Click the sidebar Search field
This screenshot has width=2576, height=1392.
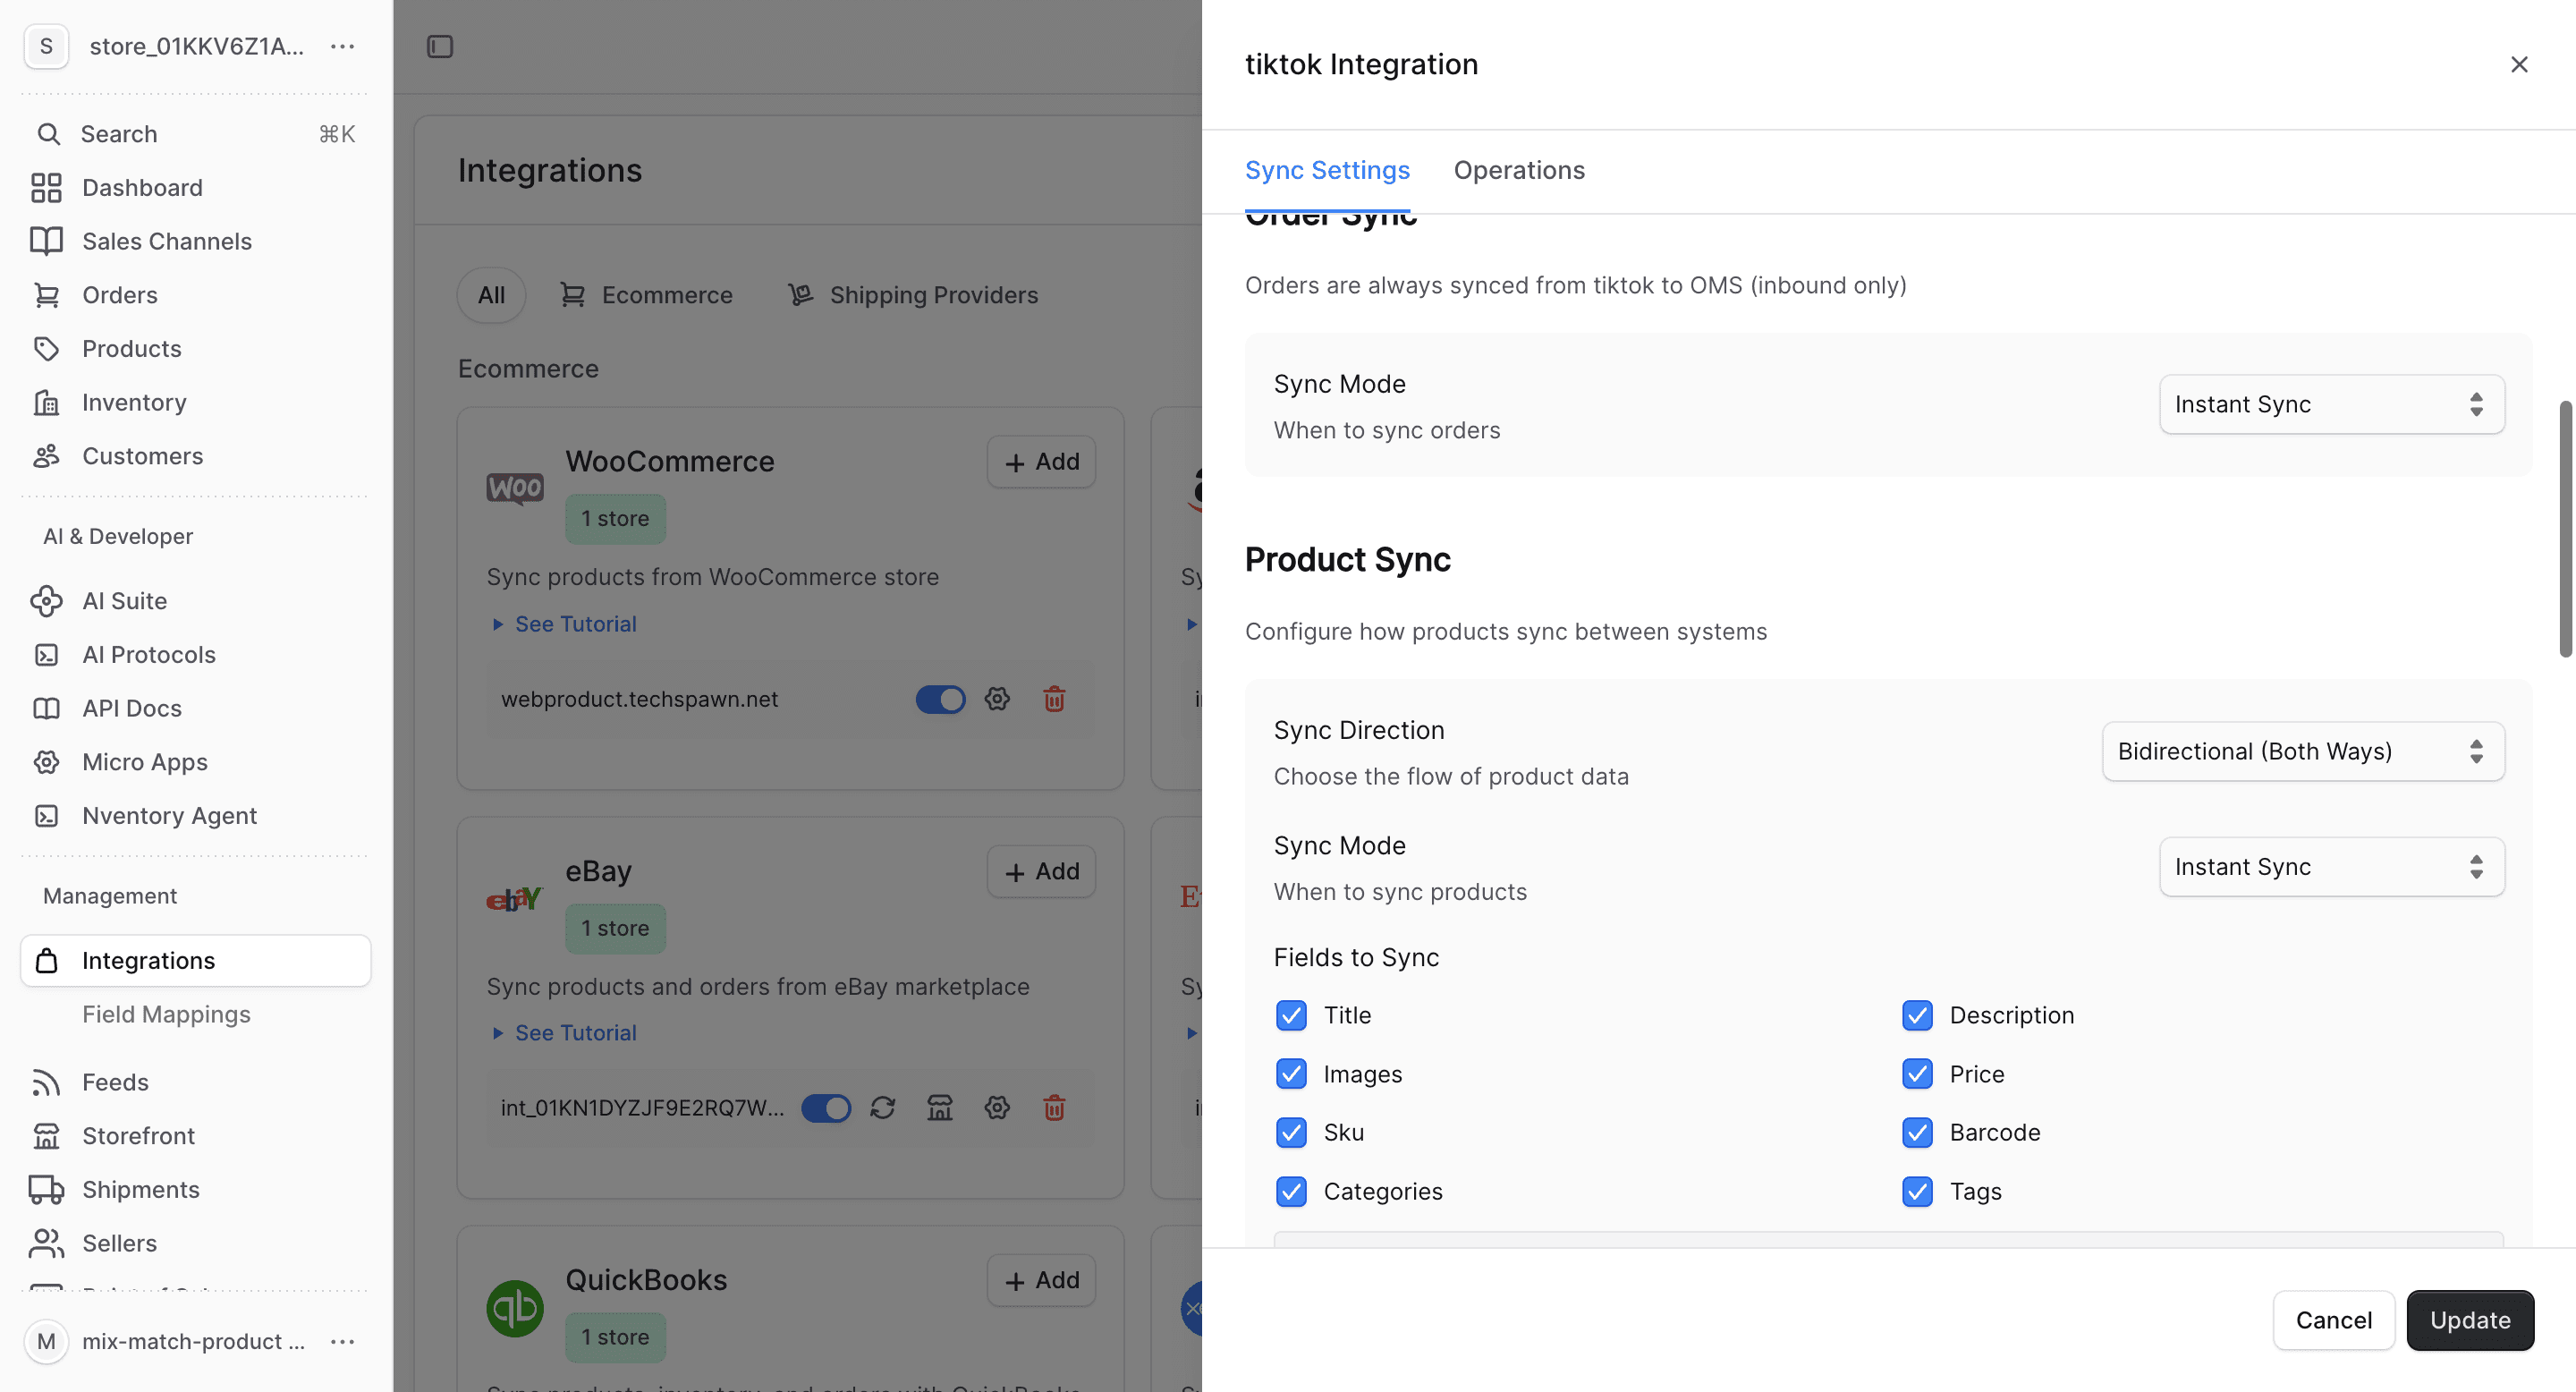pos(196,134)
